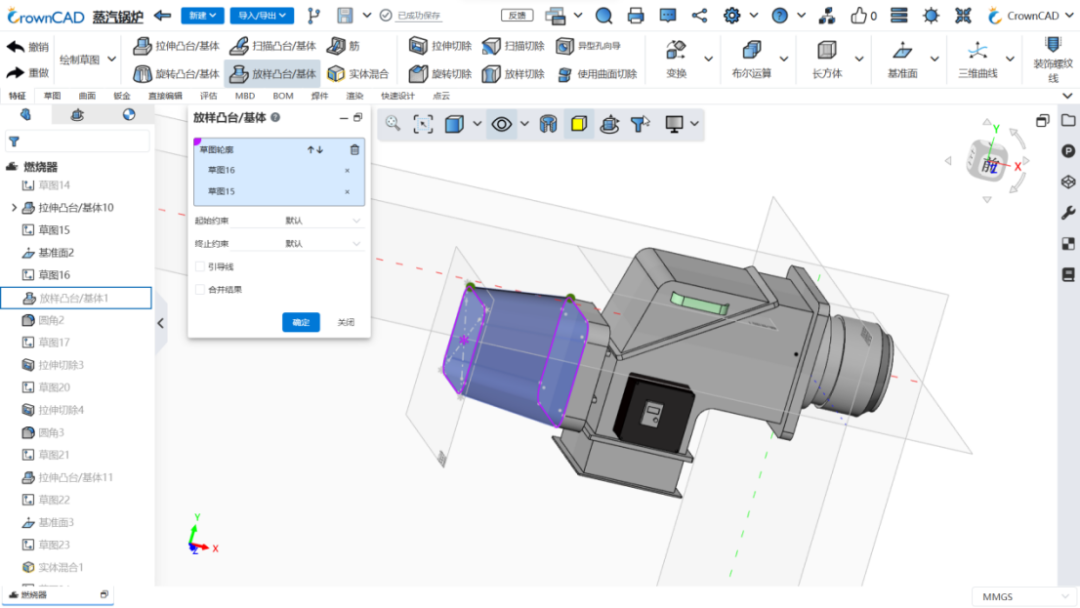The height and width of the screenshot is (608, 1080).
Task: Switch to the 曲面 ribbon tab
Action: (x=87, y=96)
